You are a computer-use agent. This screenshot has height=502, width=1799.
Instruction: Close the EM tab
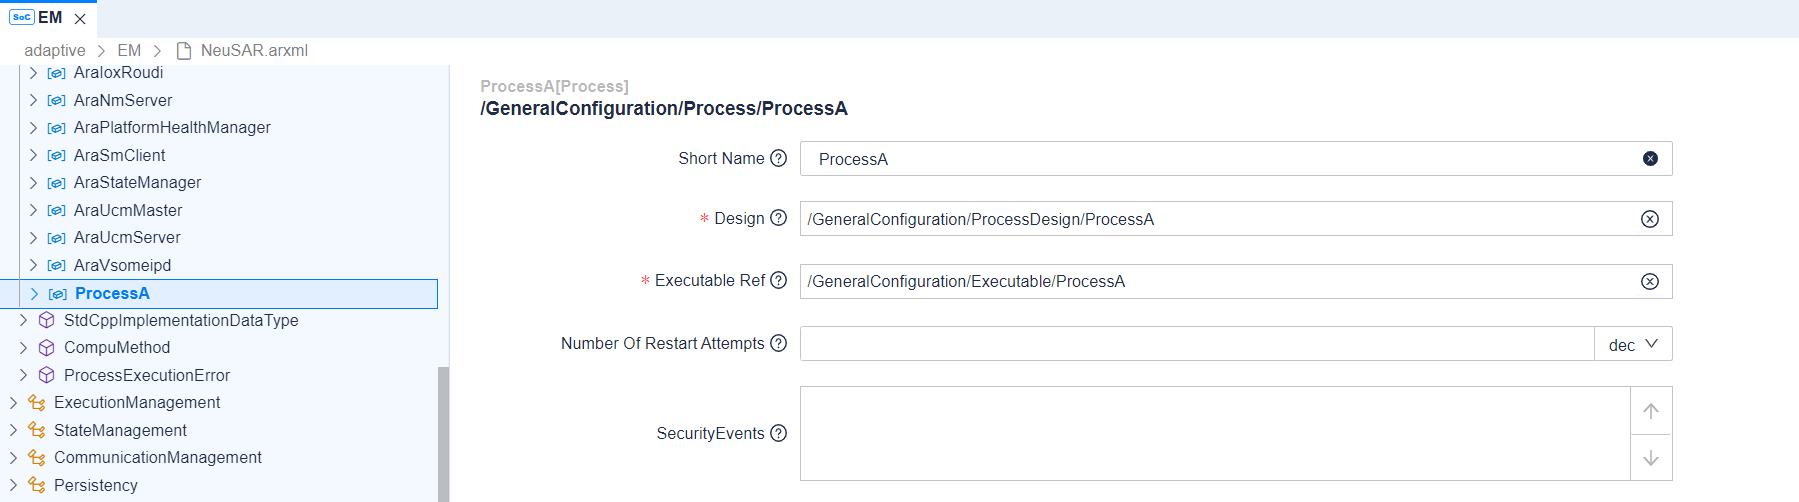pos(81,19)
